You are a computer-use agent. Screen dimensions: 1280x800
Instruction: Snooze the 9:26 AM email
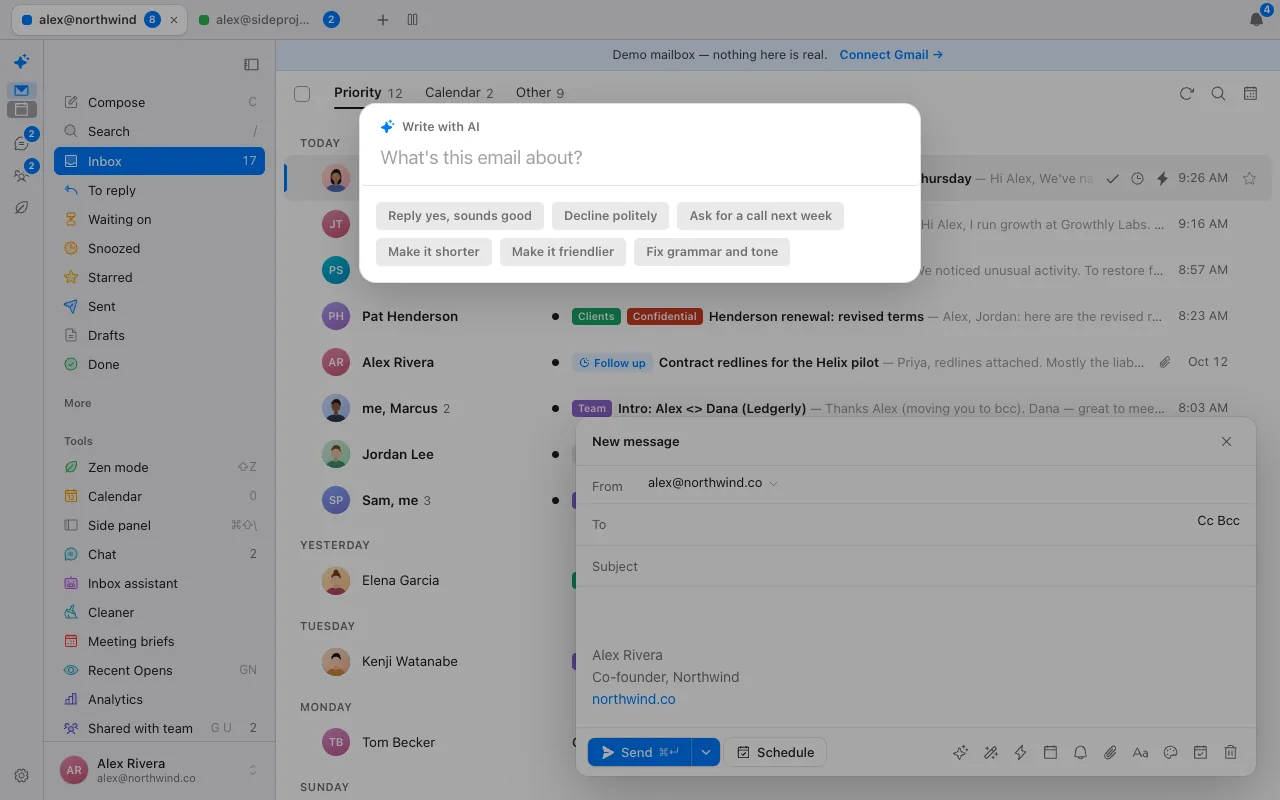pyautogui.click(x=1137, y=179)
